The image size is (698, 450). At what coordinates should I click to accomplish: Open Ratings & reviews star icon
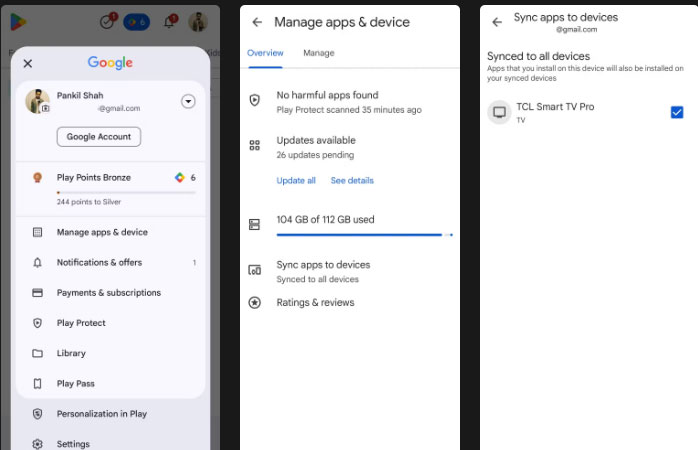(255, 303)
